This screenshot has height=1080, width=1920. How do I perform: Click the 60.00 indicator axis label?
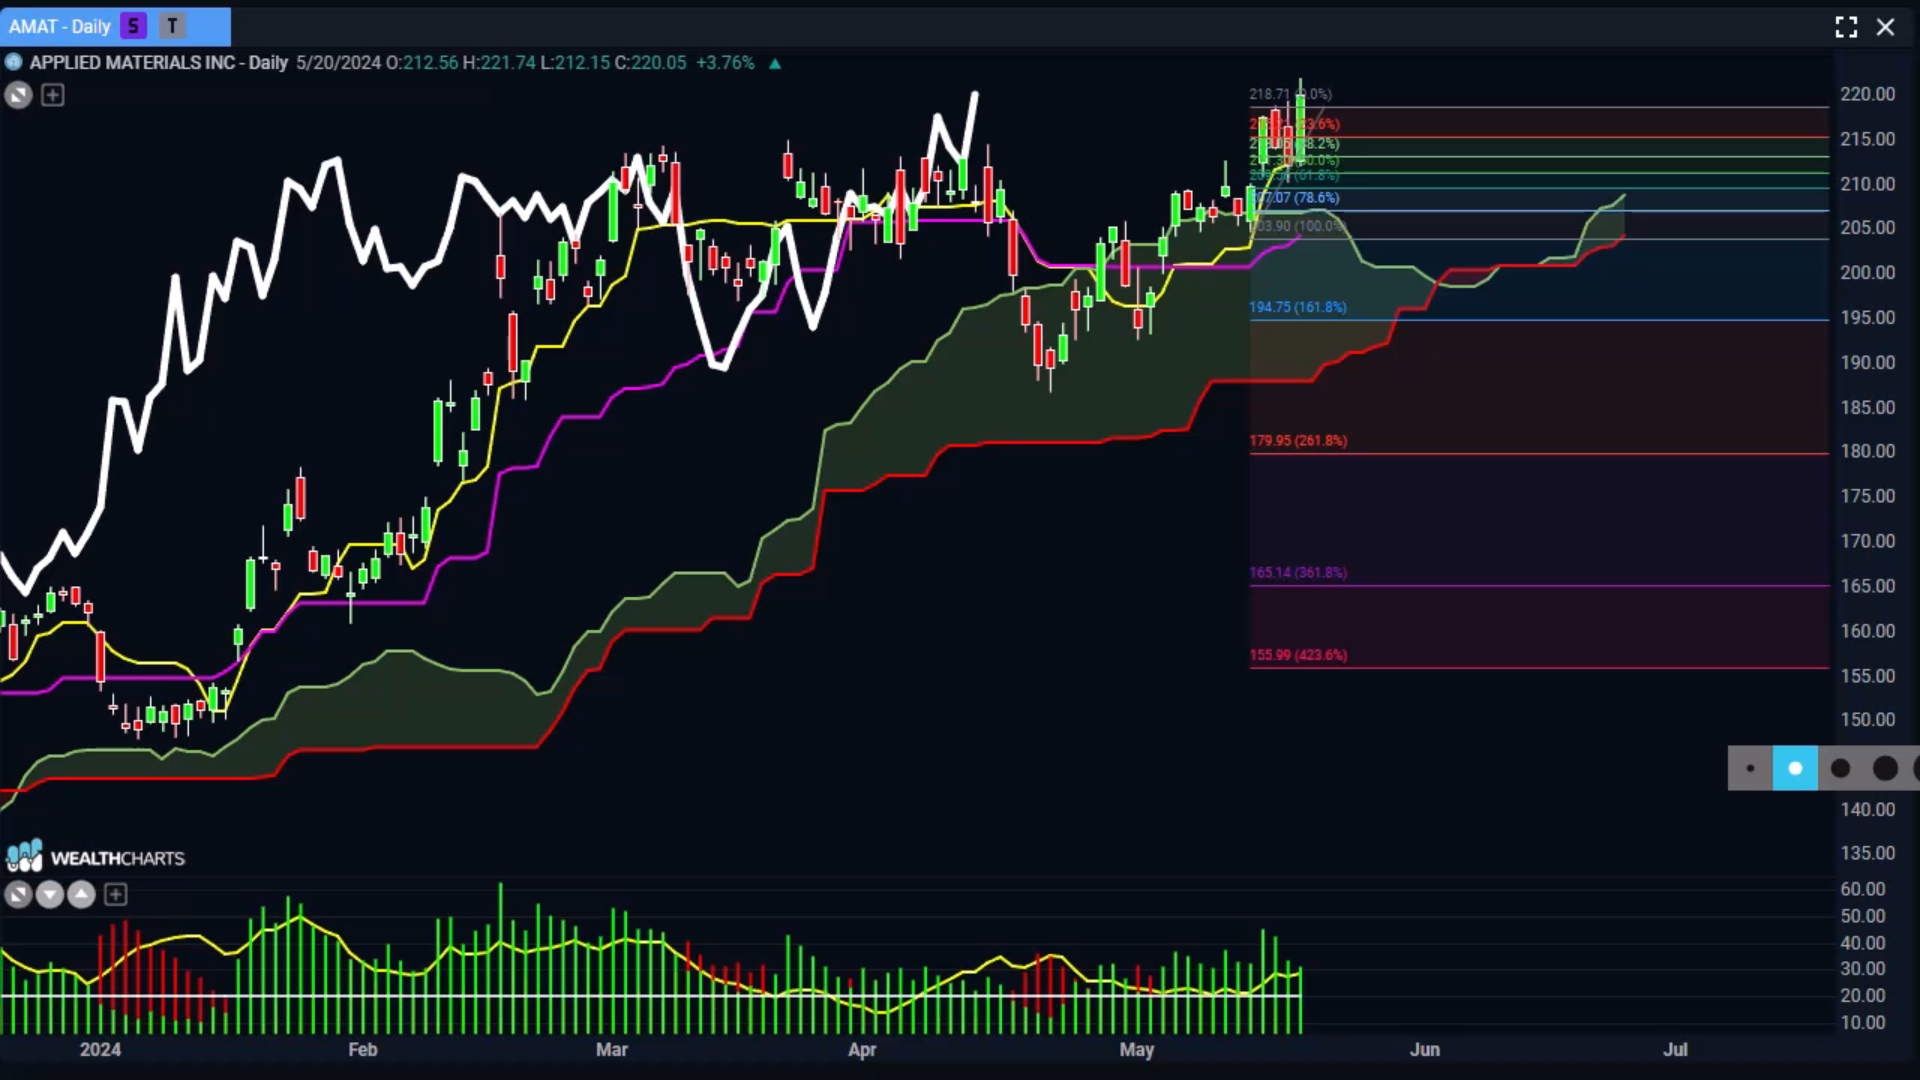pos(1863,889)
